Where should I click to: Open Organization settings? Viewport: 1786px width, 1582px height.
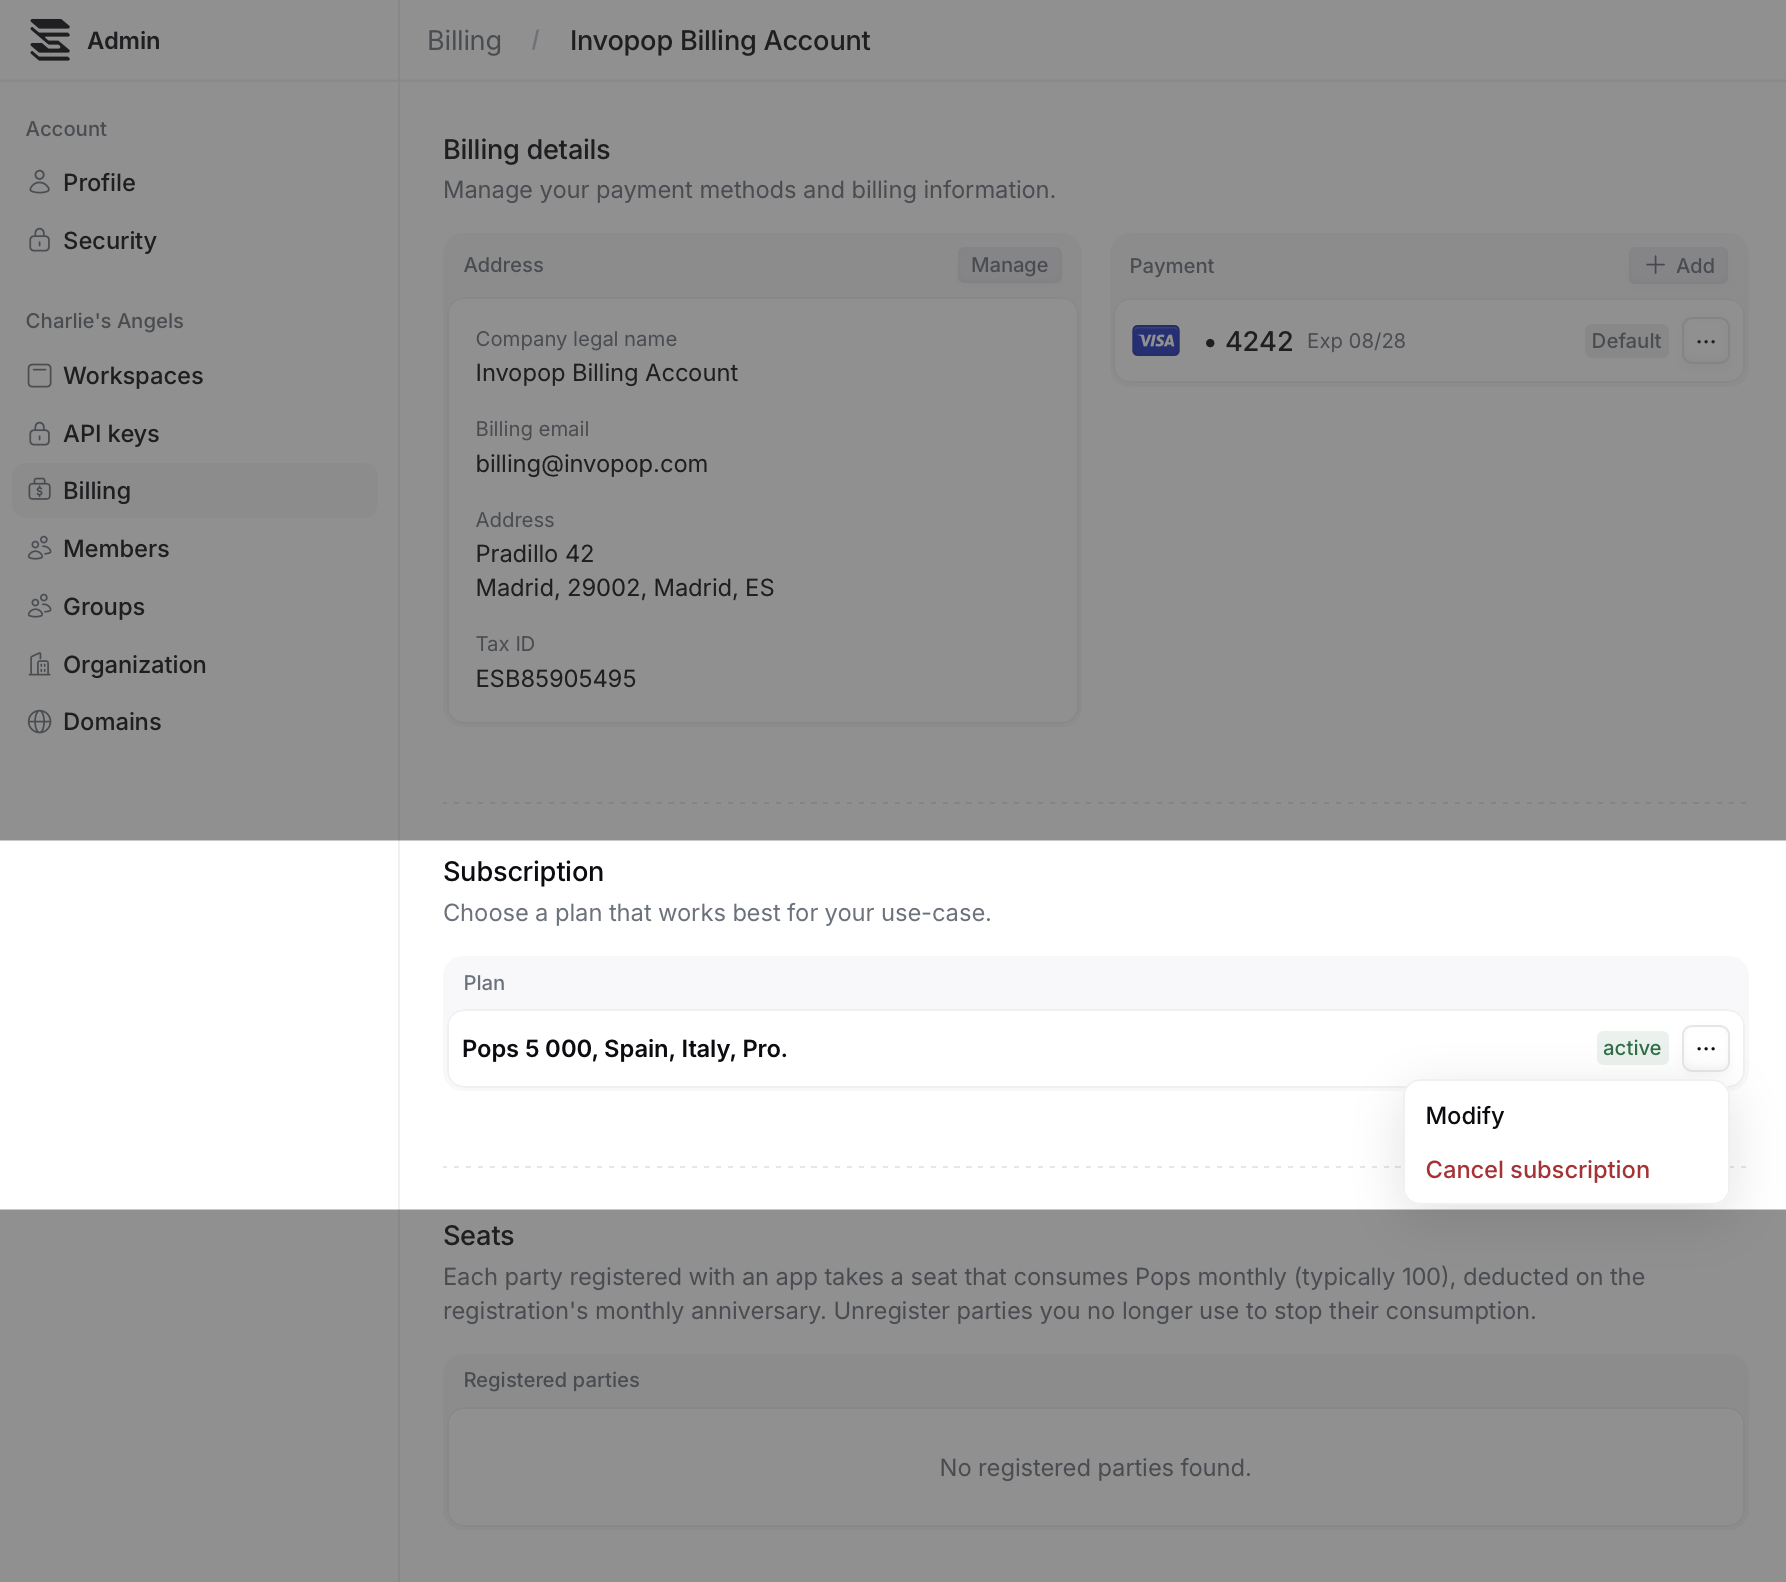pyautogui.click(x=195, y=664)
